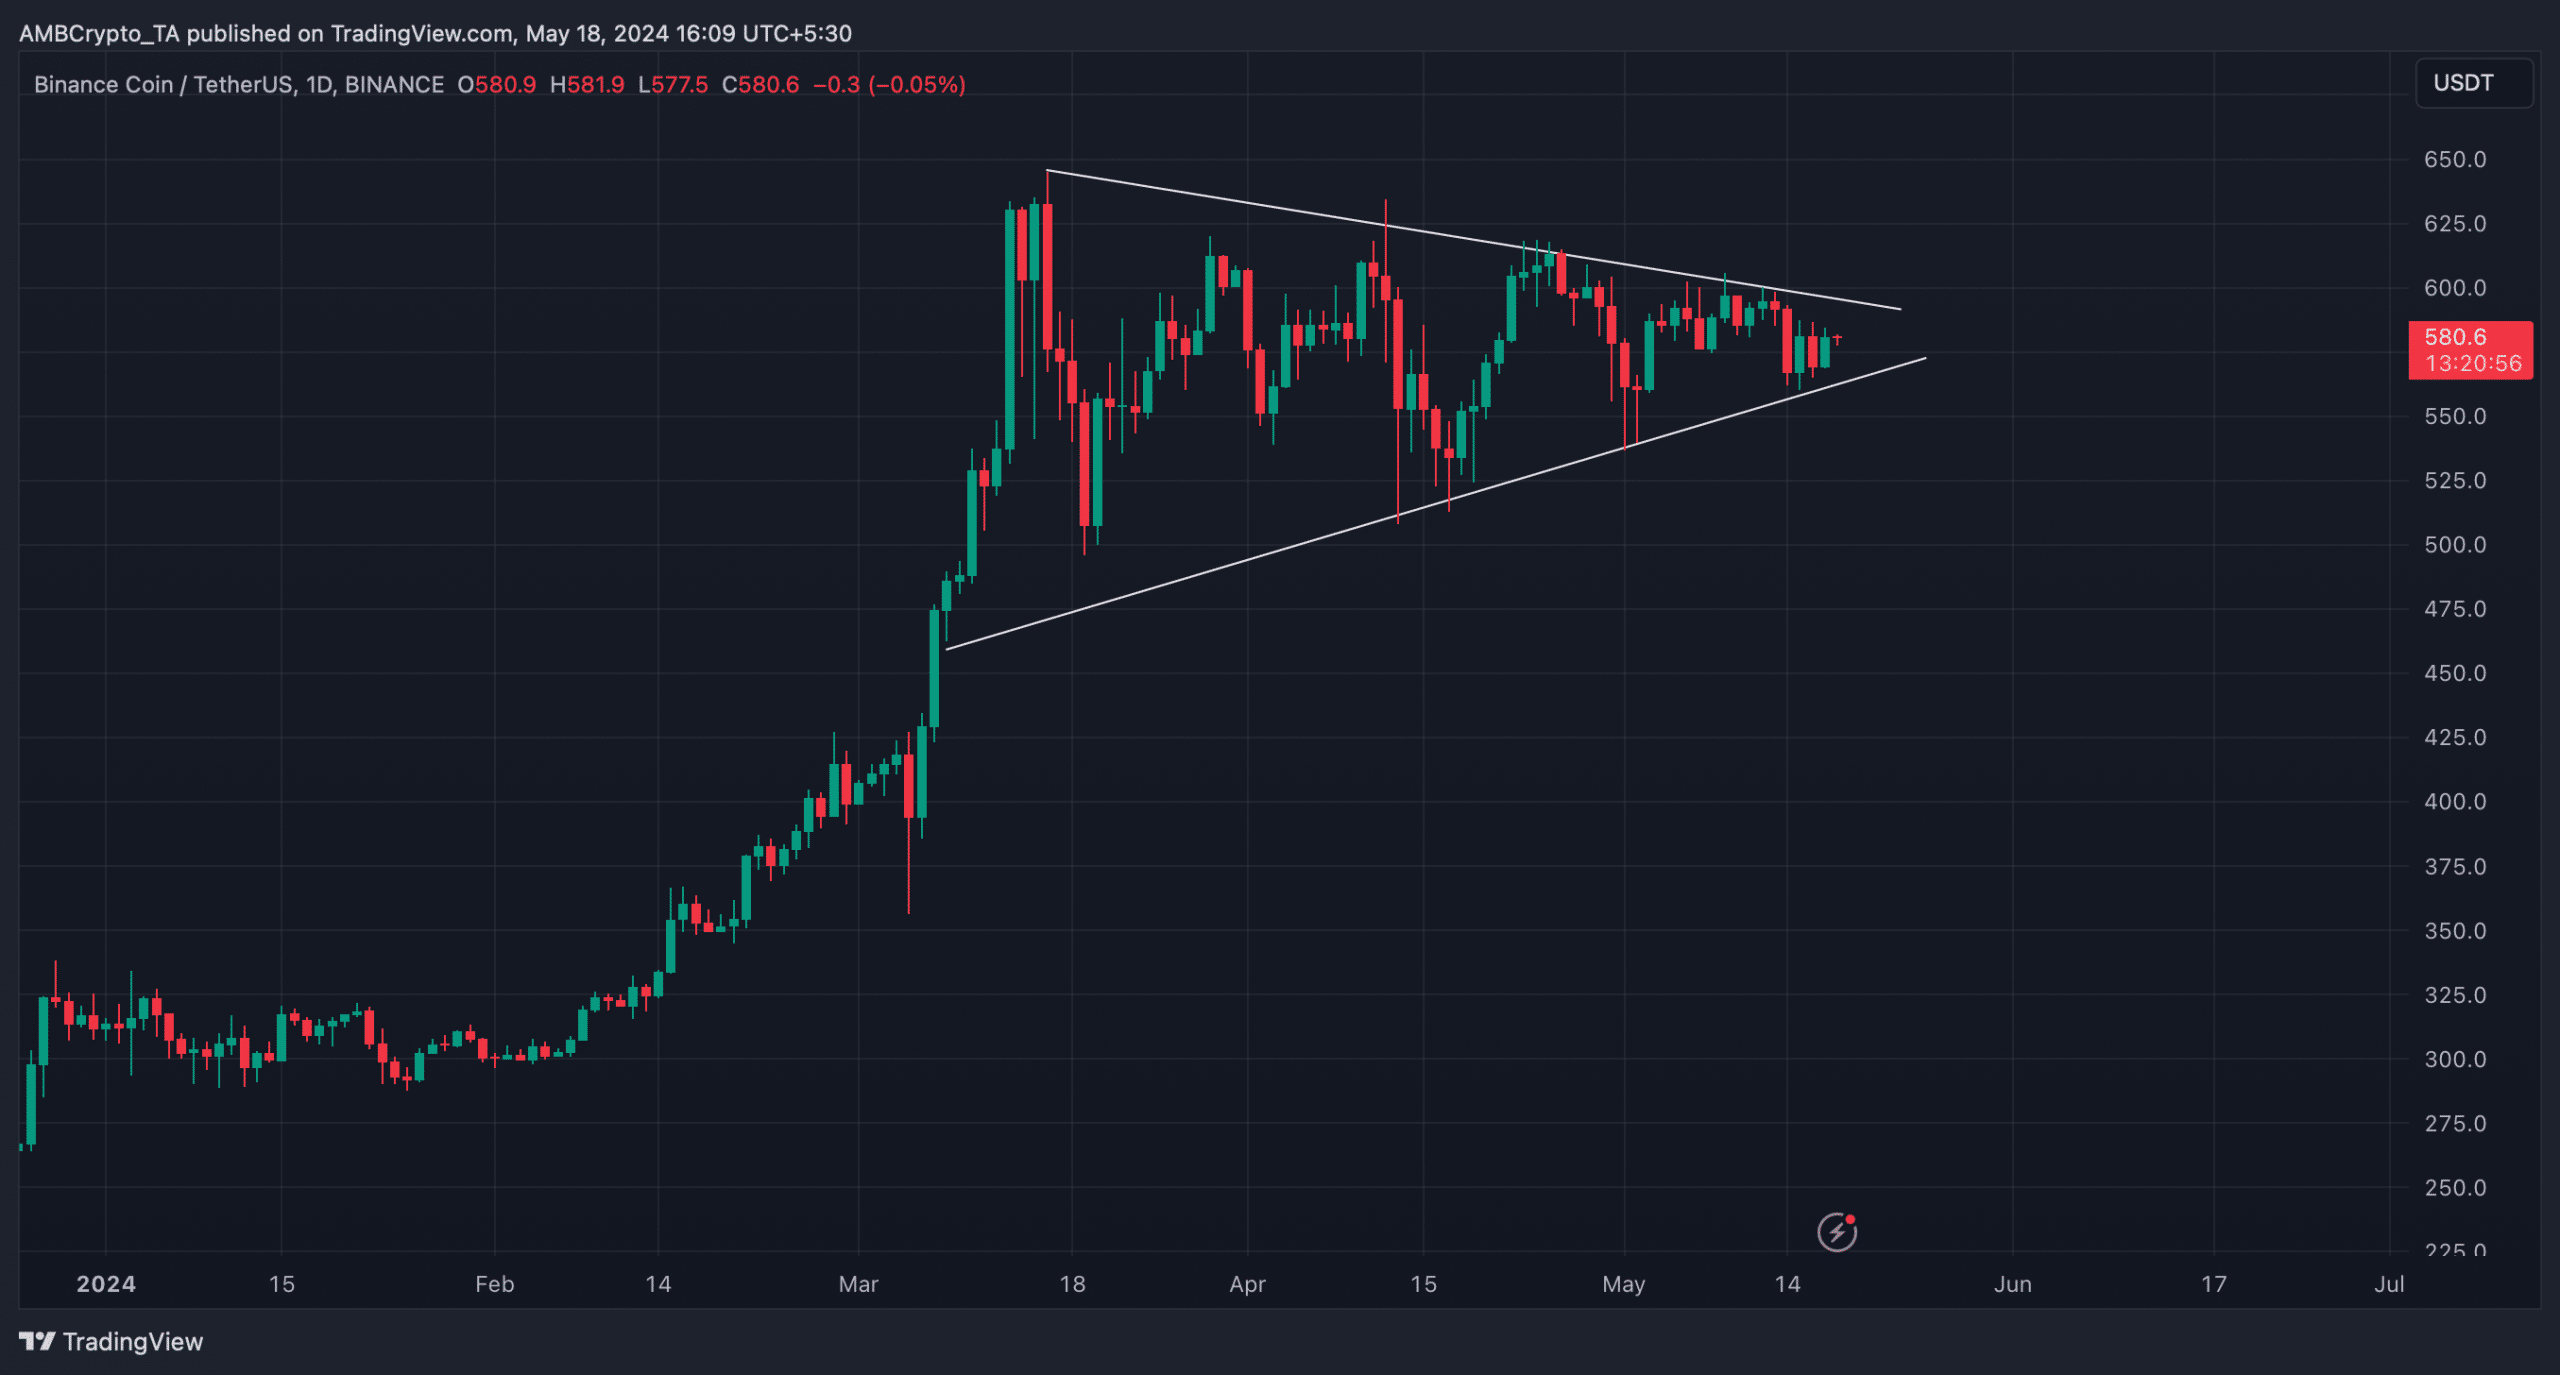This screenshot has width=2560, height=1375.
Task: Click the 275.0 price axis label
Action: (2454, 1123)
